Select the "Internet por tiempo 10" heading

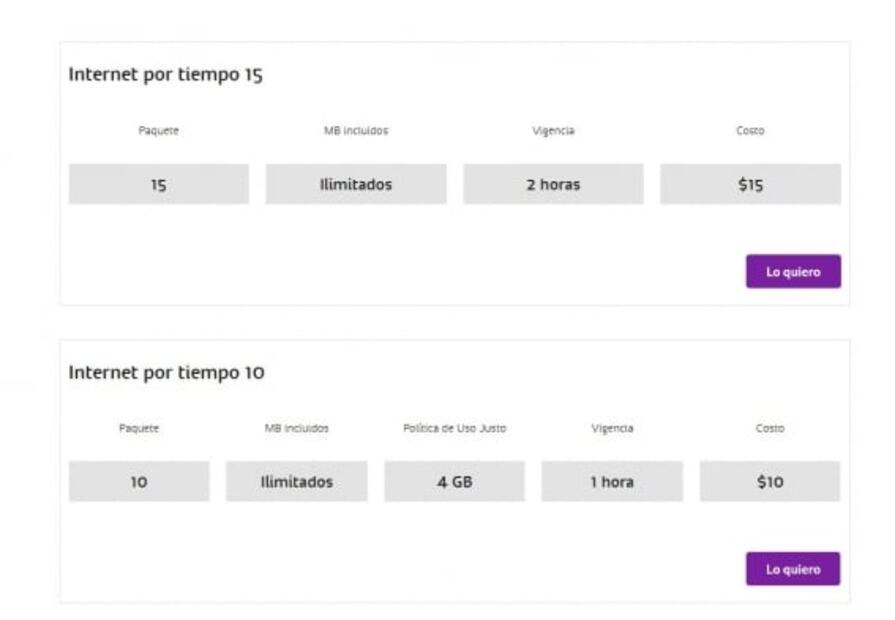166,372
